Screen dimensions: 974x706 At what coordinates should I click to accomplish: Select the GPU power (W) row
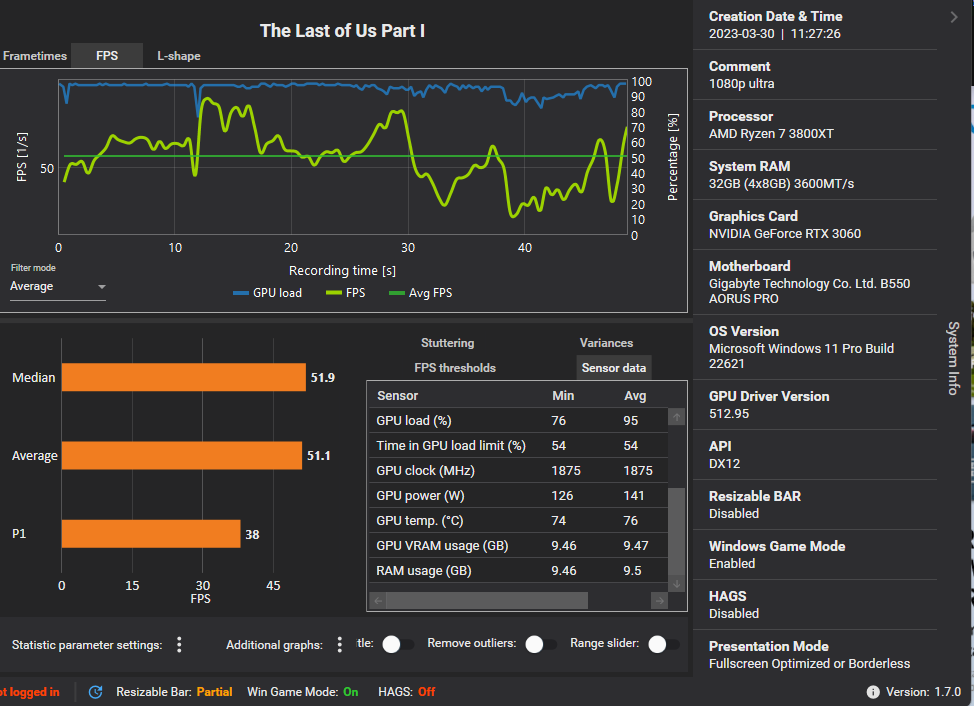pos(518,496)
